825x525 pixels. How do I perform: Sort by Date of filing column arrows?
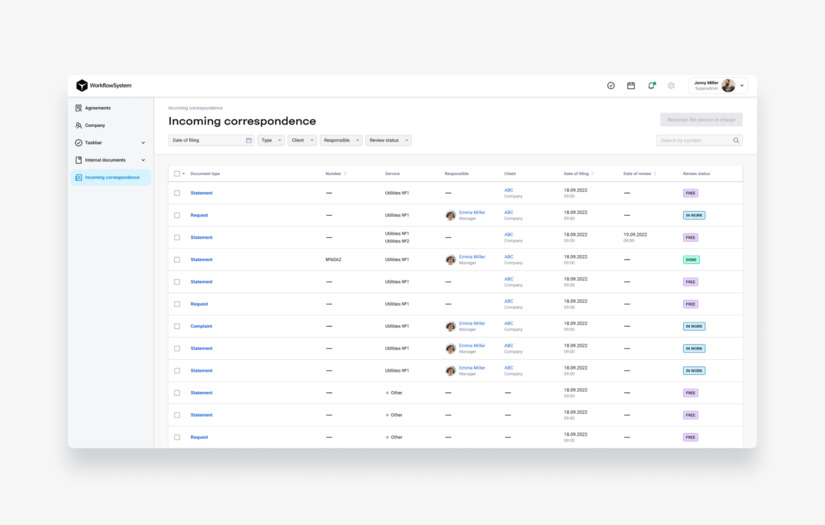coord(593,174)
